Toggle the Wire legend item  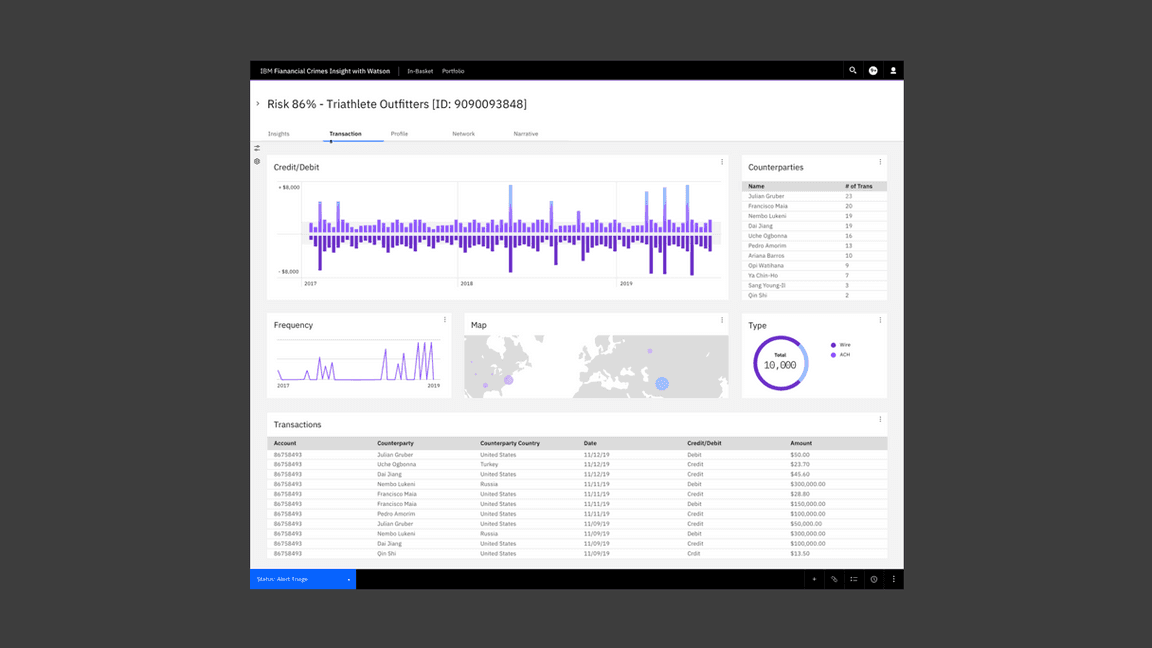[x=841, y=345]
